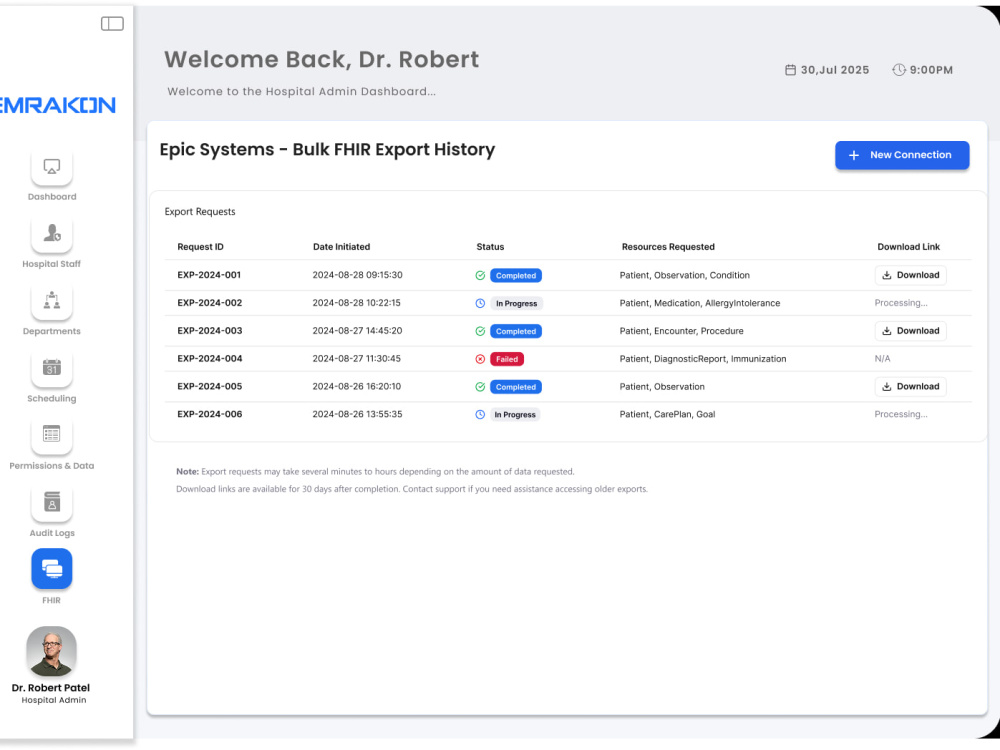Click the N/A download cell for EXP-2024-004

[882, 358]
